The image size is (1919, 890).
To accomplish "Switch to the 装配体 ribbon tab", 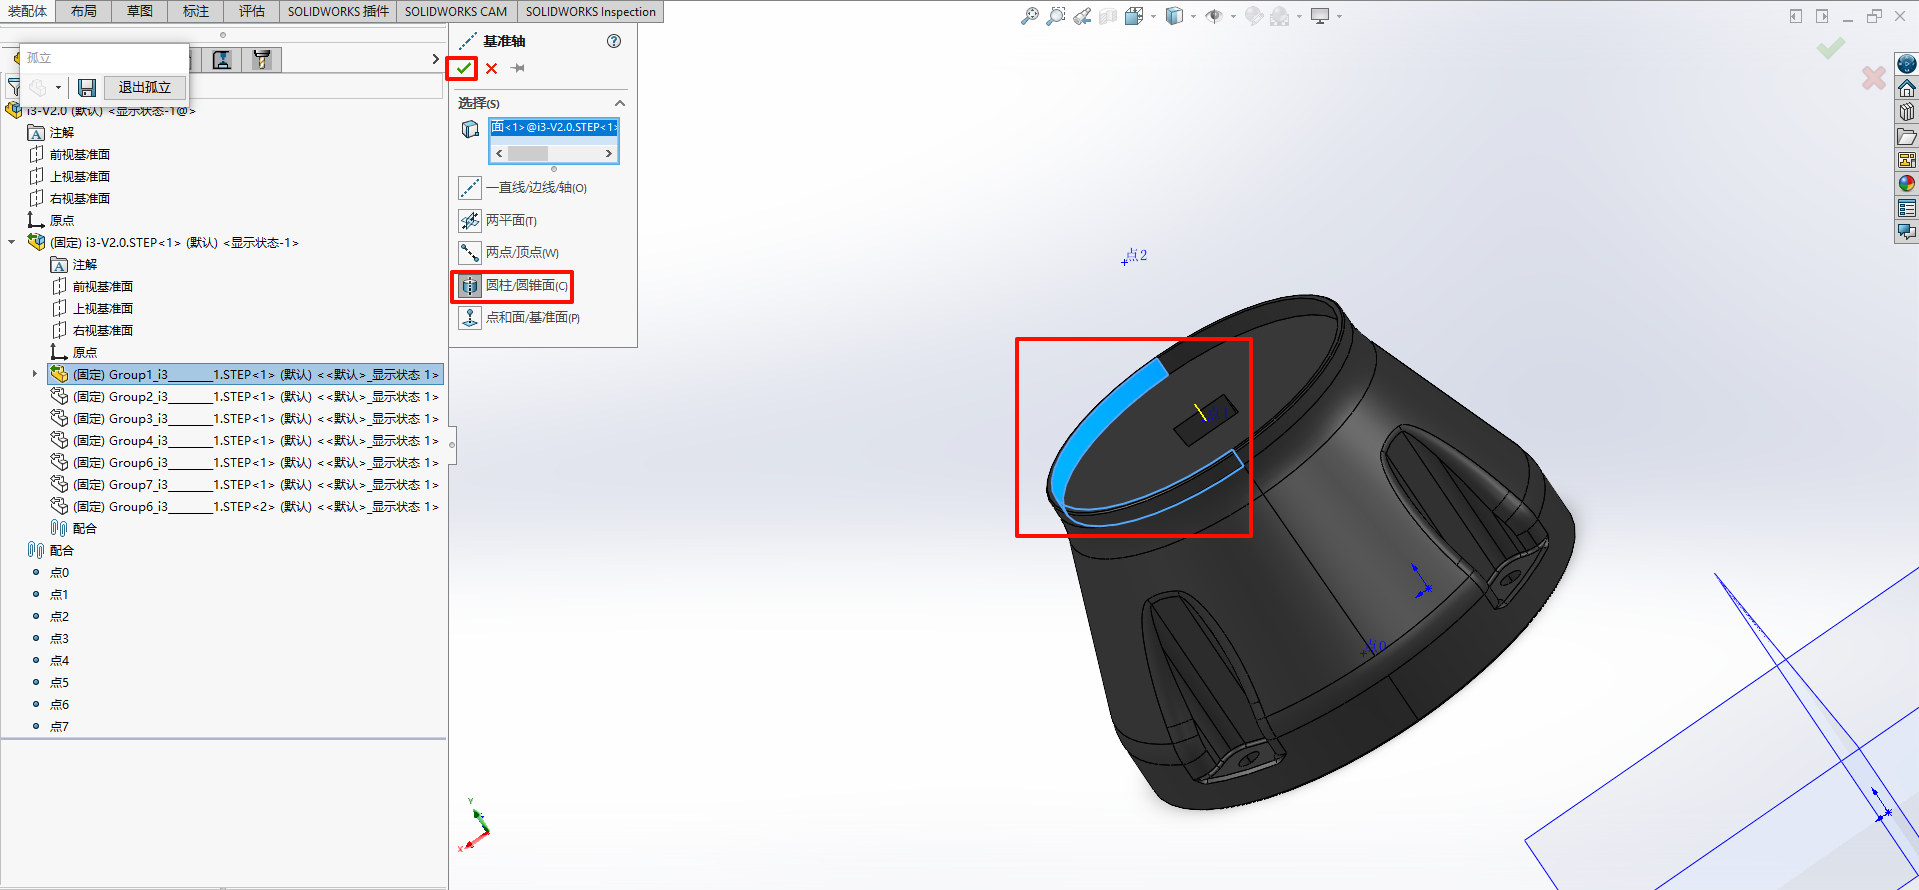I will tap(28, 11).
